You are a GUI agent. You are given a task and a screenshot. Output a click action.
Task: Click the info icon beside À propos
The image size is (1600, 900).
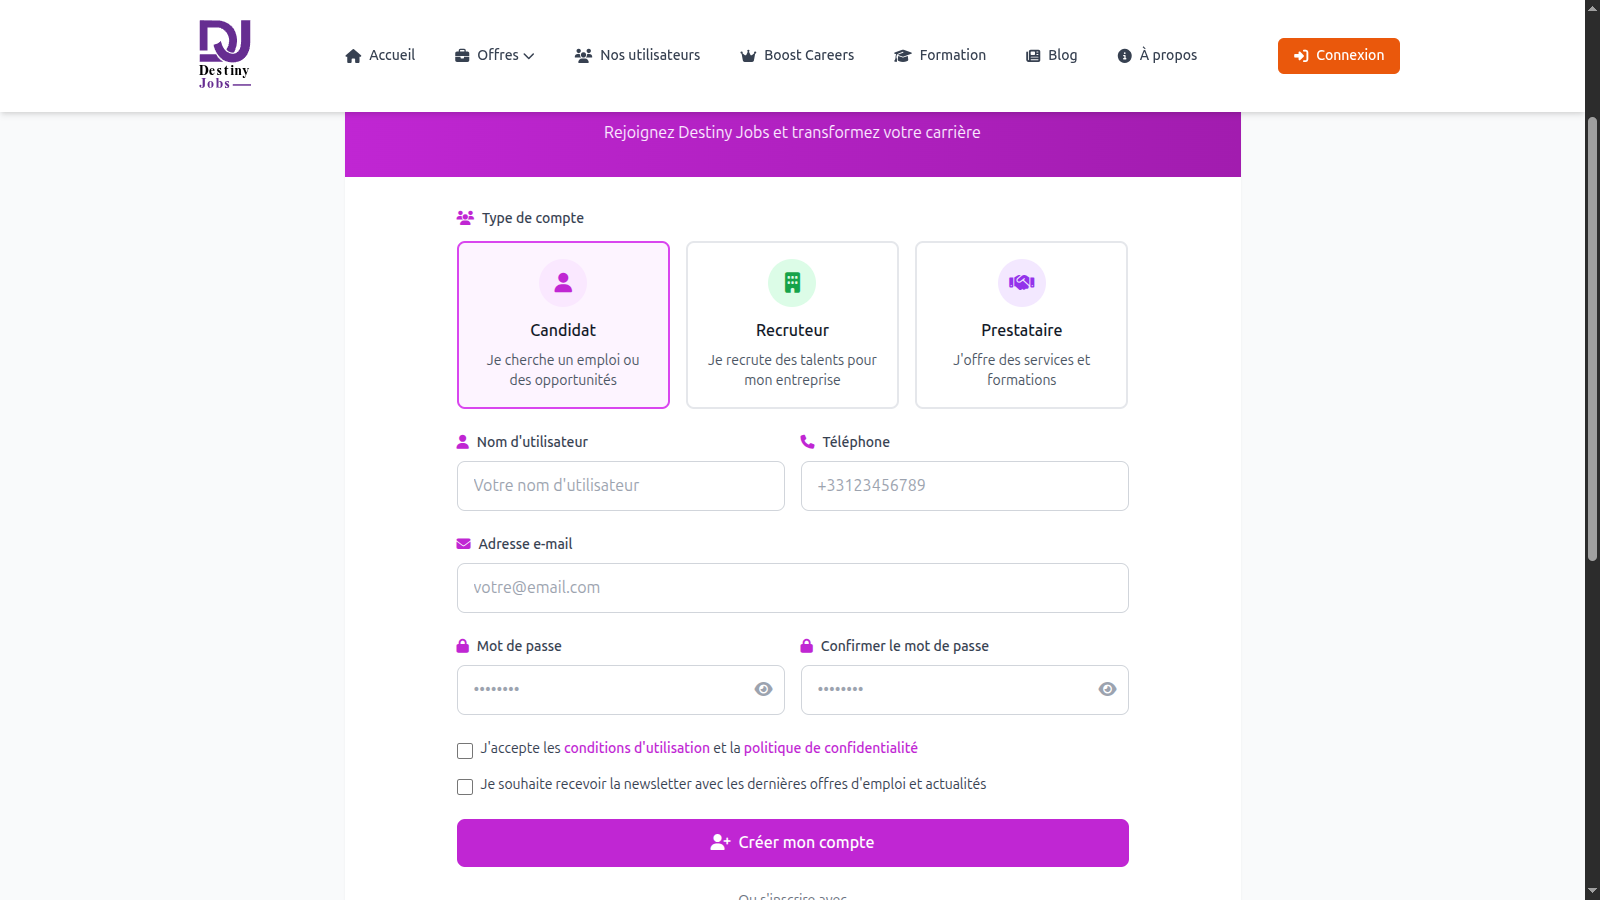(x=1124, y=56)
